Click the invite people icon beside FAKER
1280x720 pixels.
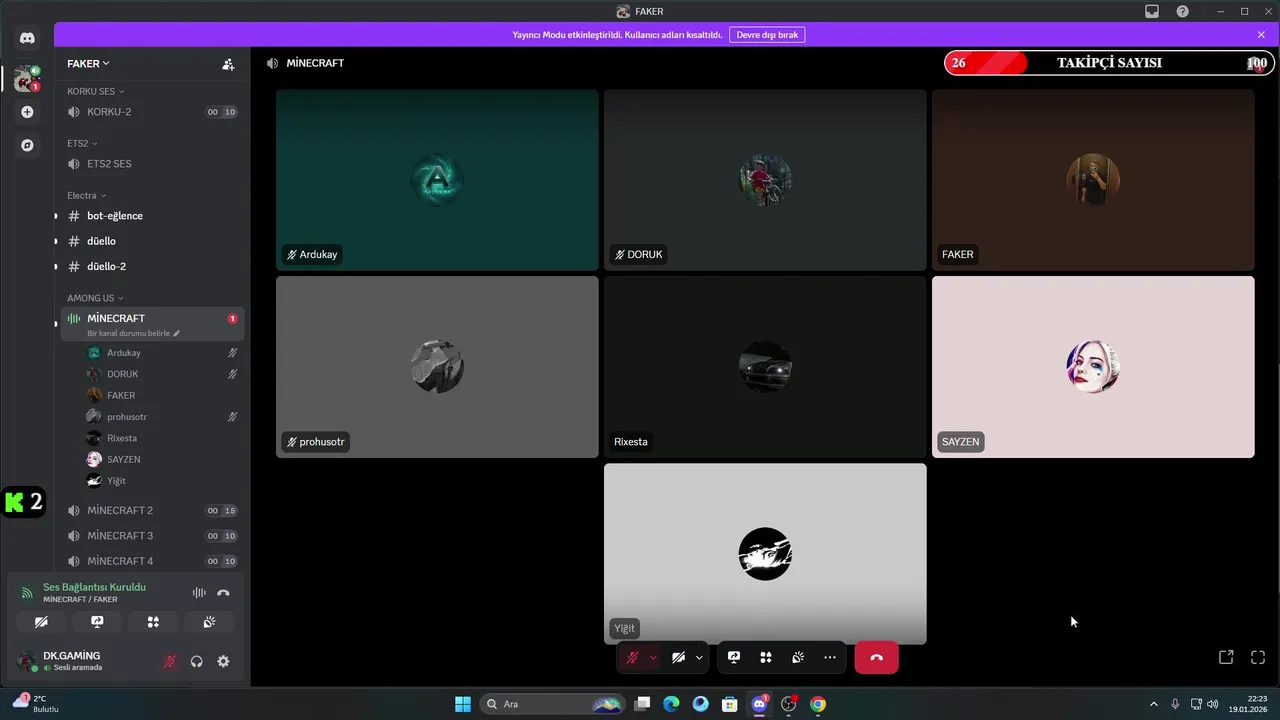pos(228,64)
